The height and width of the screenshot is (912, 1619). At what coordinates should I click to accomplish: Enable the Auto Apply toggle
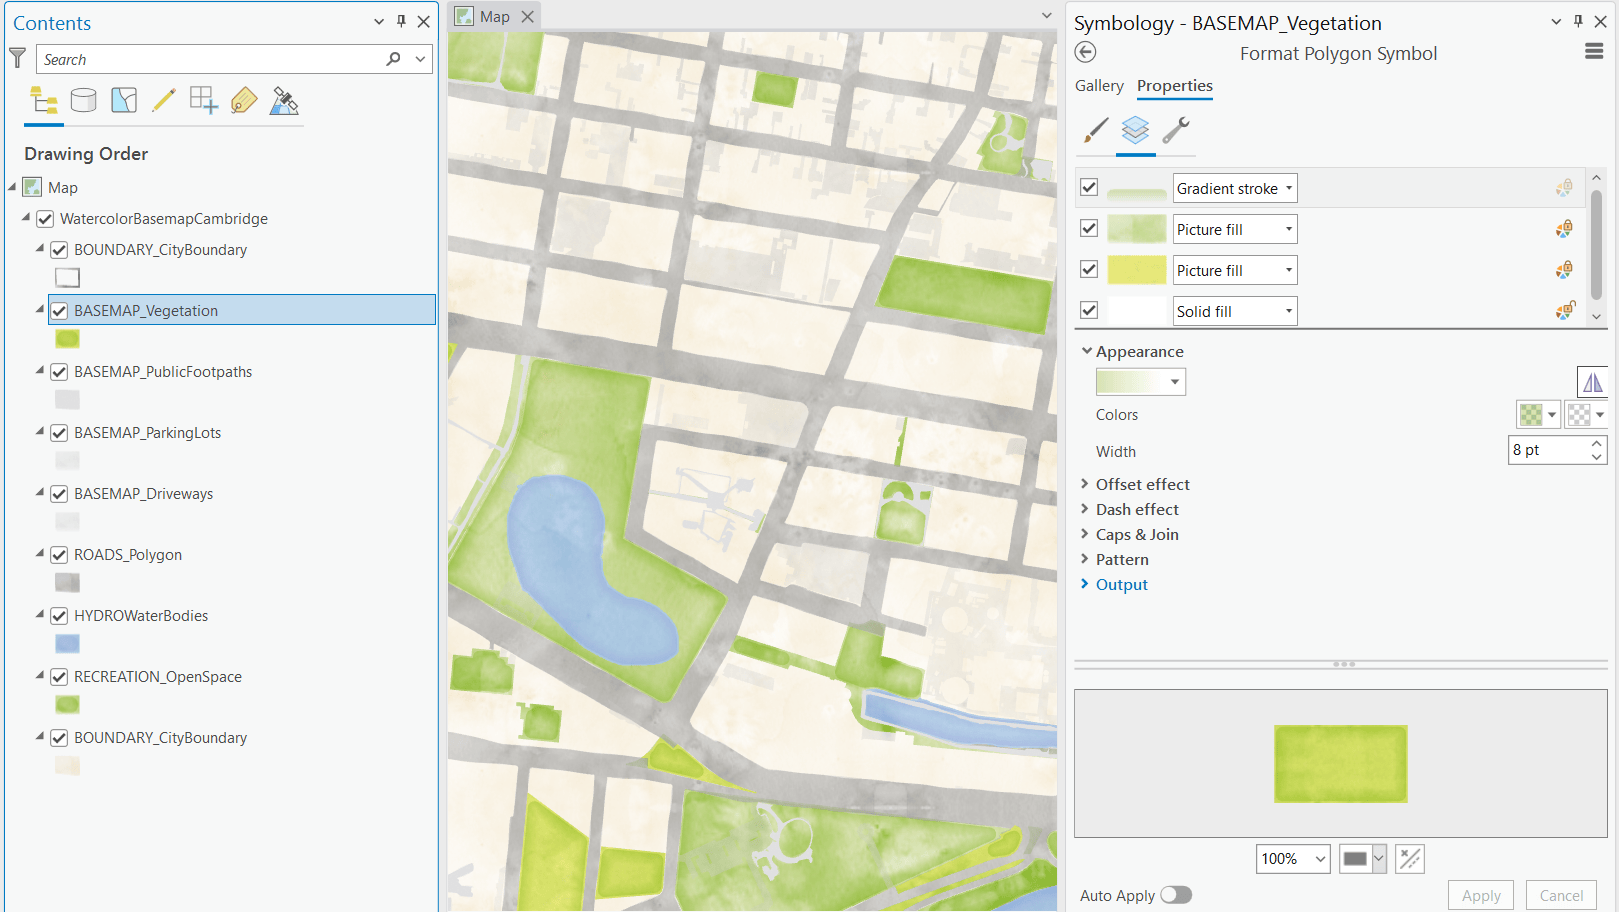(x=1176, y=895)
